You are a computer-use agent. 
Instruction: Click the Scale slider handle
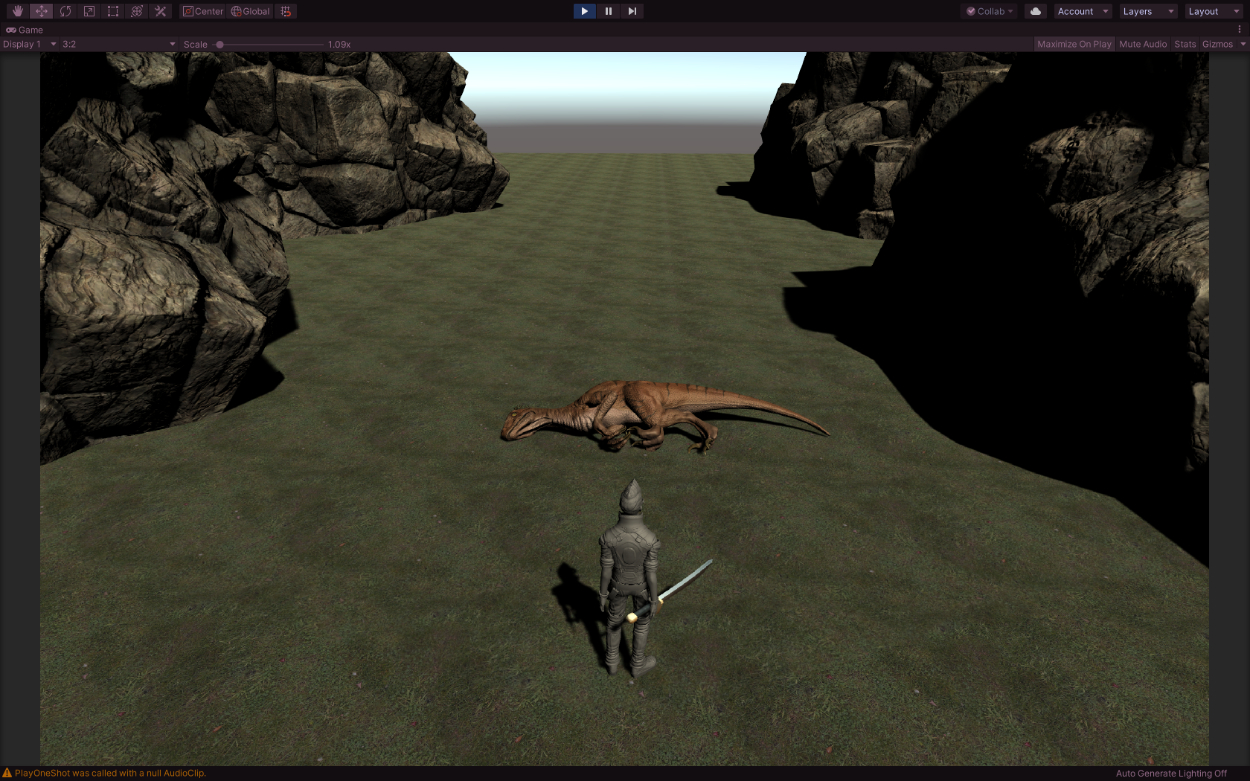point(220,44)
